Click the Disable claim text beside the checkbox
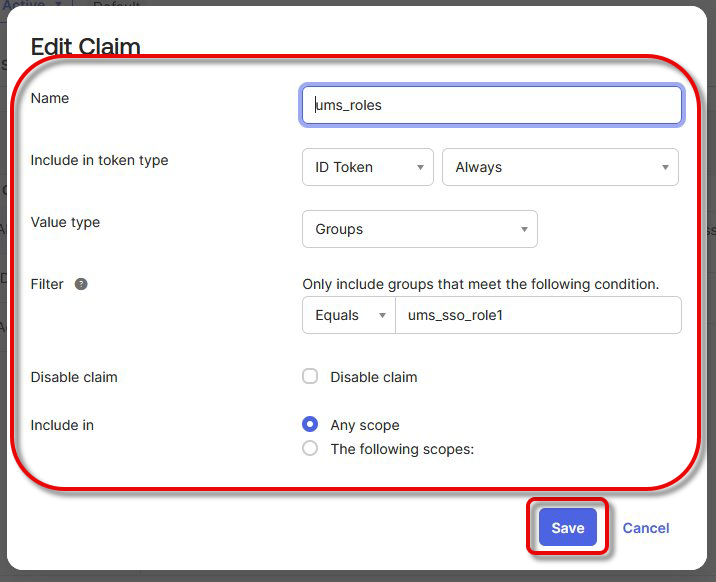 tap(373, 377)
